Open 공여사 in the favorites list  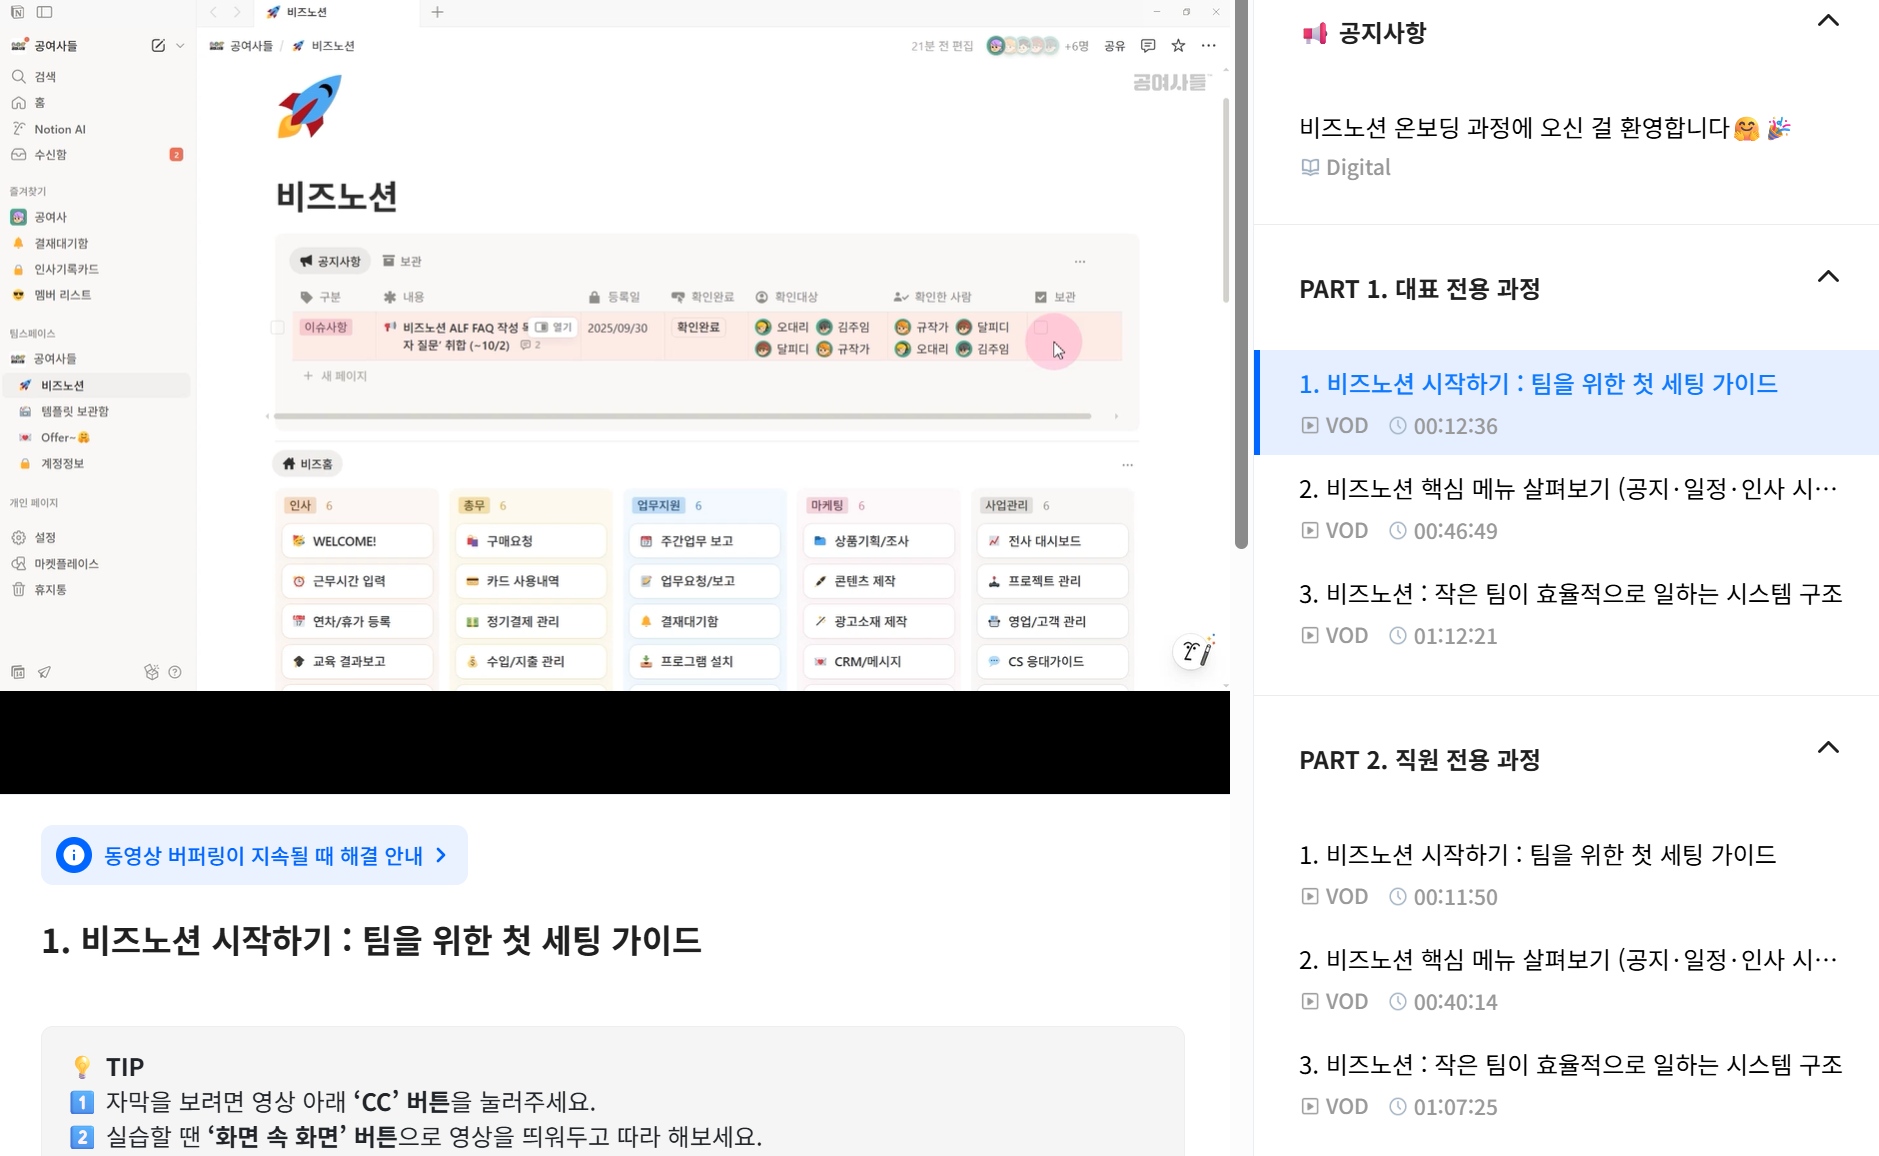pyautogui.click(x=98, y=217)
